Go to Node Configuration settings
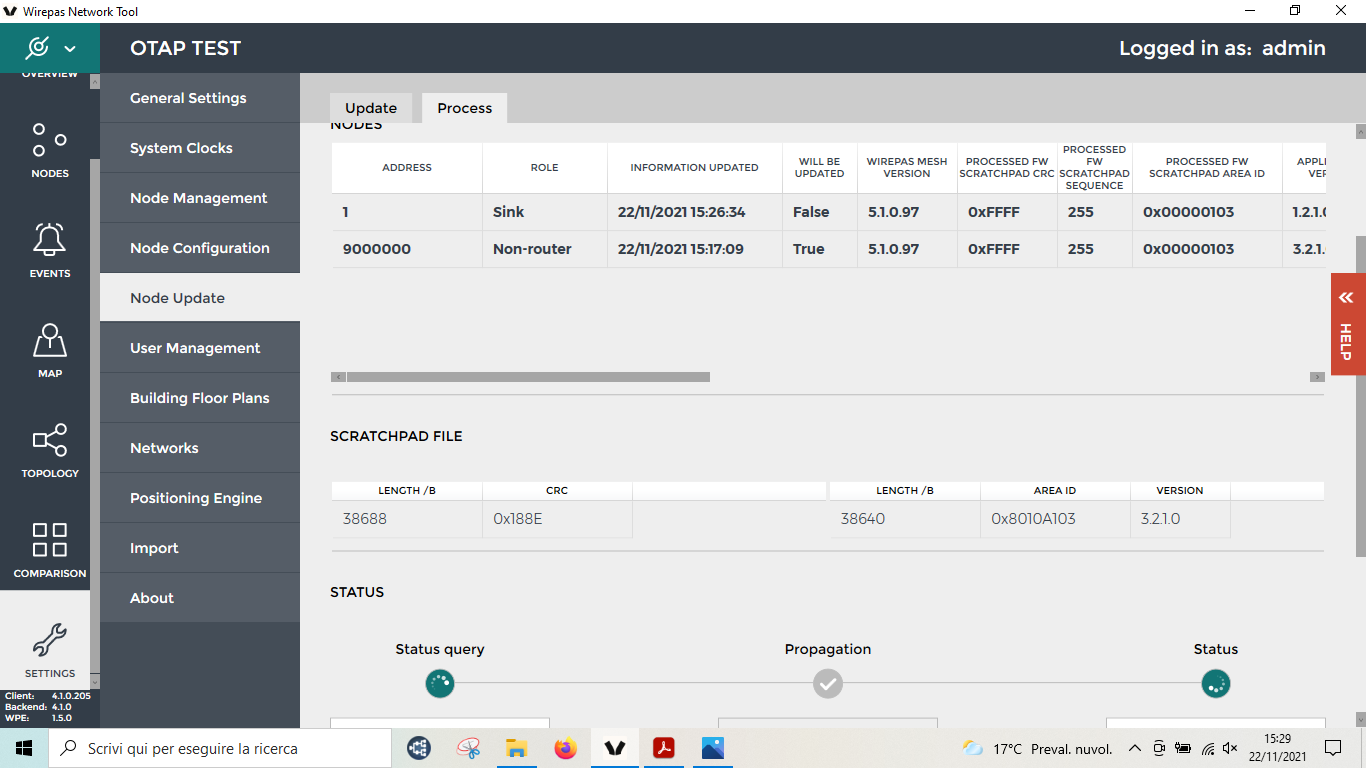Image resolution: width=1366 pixels, height=768 pixels. [200, 248]
